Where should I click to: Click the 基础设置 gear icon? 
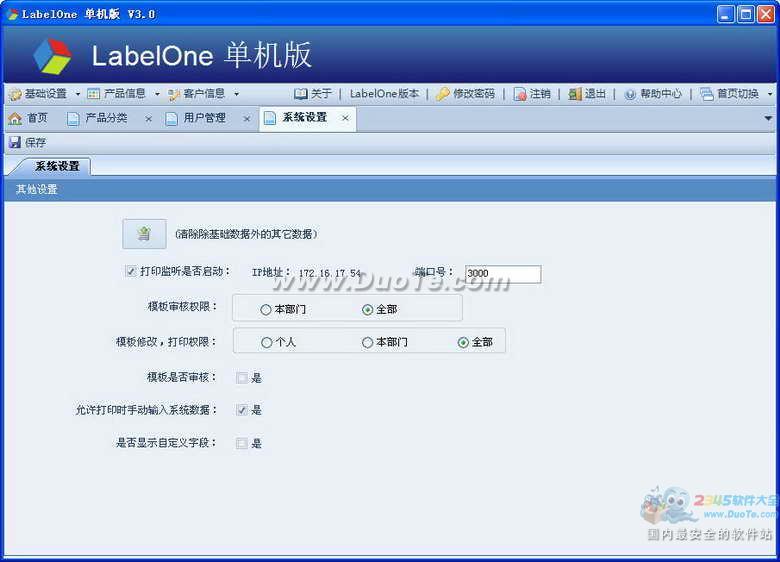point(15,94)
